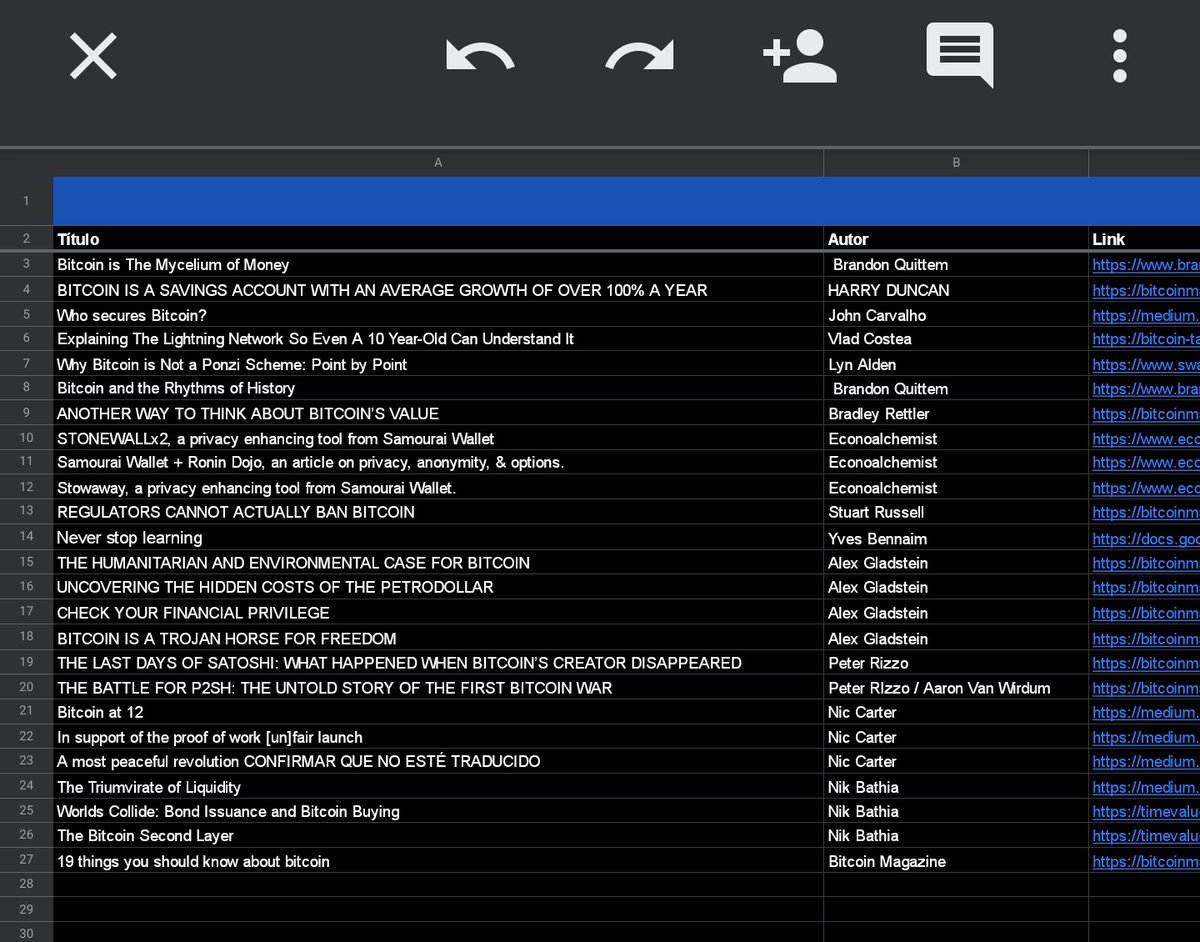Viewport: 1200px width, 942px height.
Task: Select 'REGULATORS CANNOT ACTUALLY BAN BITCOIN' cell
Action: (x=438, y=512)
